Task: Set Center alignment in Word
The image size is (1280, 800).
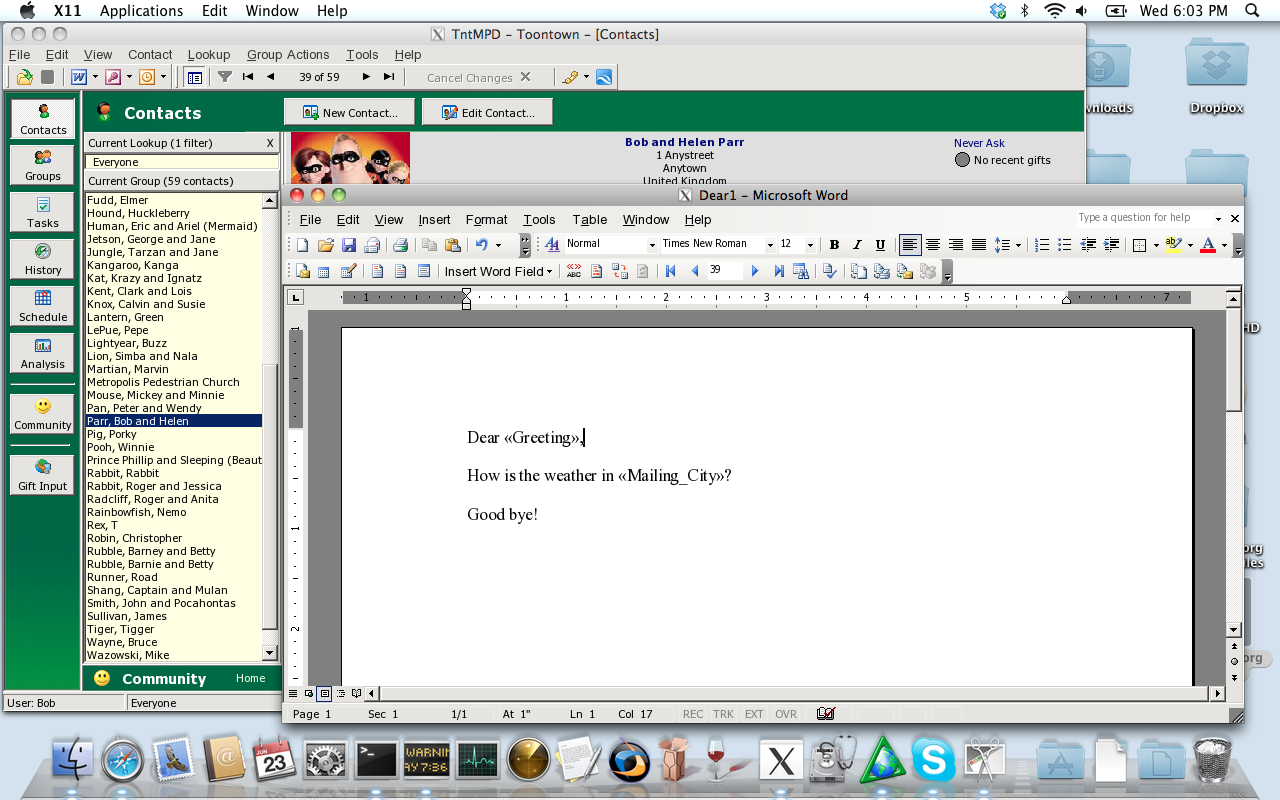Action: click(933, 245)
